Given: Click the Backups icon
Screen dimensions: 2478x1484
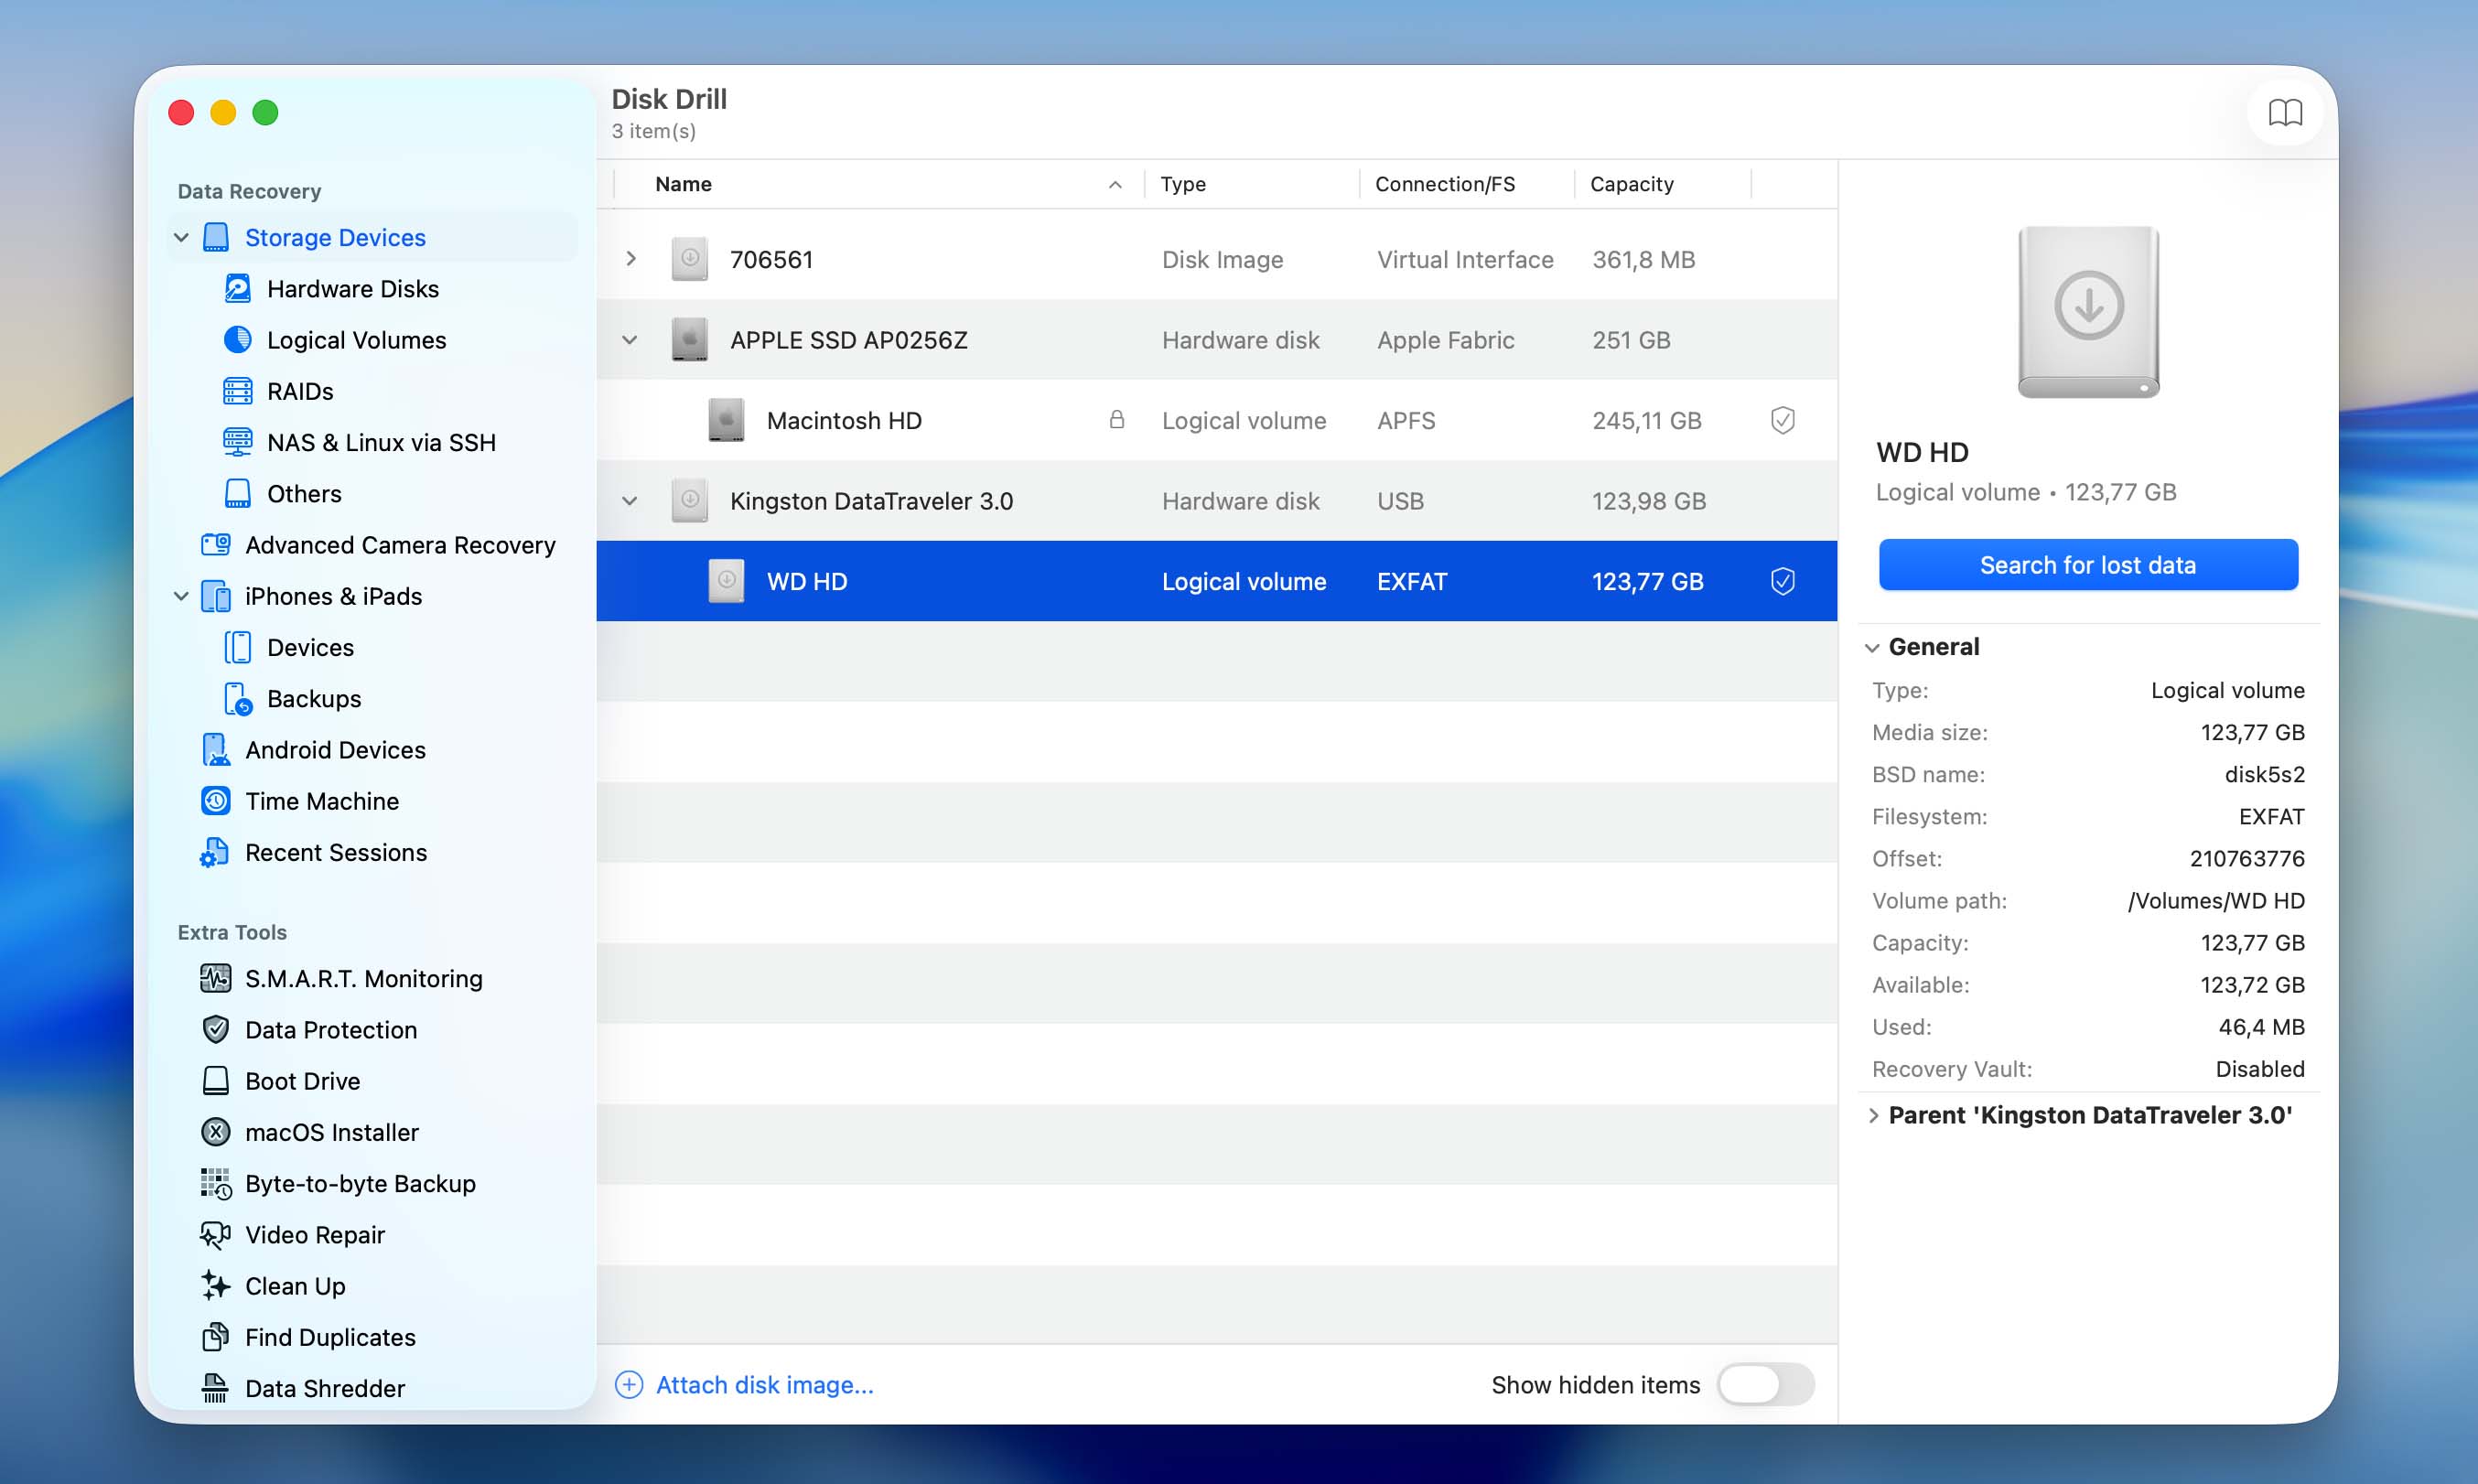Looking at the screenshot, I should click(x=237, y=698).
